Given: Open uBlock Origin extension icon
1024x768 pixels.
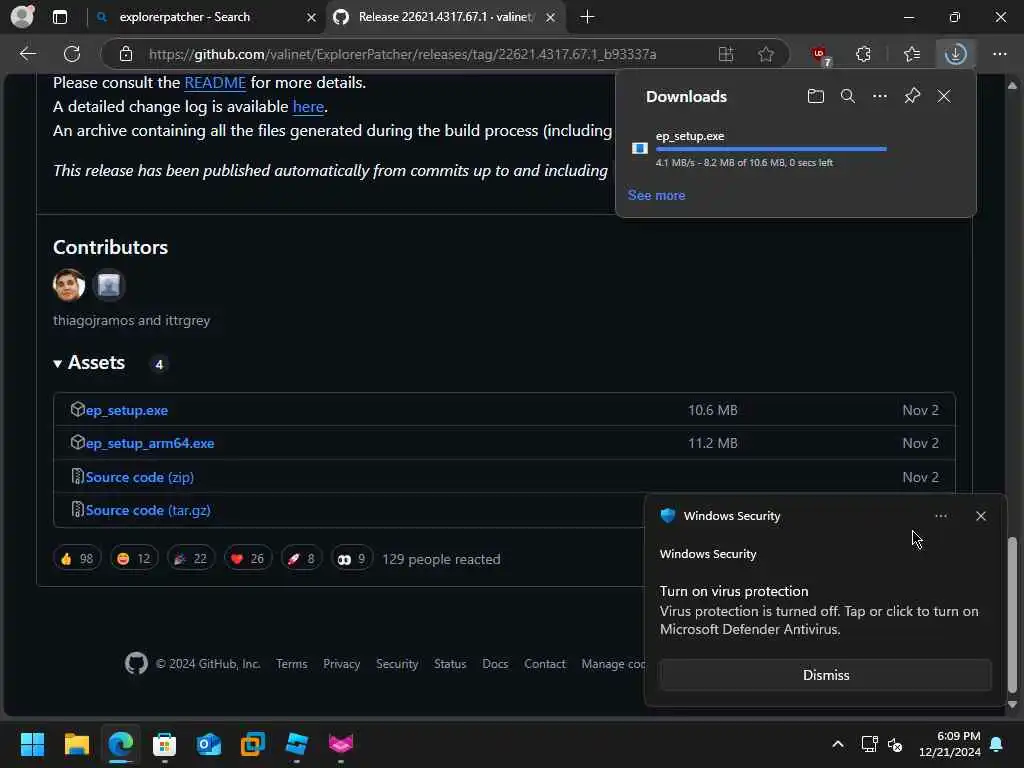Looking at the screenshot, I should (x=820, y=56).
